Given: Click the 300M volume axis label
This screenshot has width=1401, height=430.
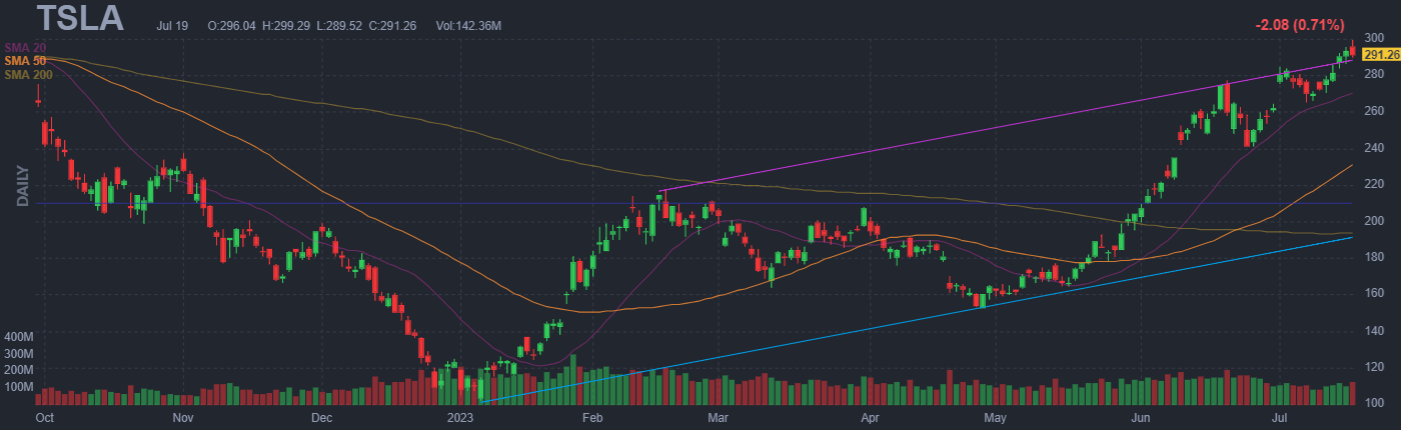Looking at the screenshot, I should click(x=20, y=353).
